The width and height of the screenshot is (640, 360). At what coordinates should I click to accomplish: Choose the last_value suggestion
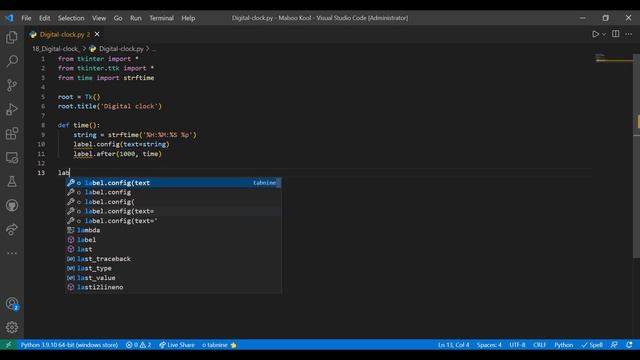(x=173, y=278)
